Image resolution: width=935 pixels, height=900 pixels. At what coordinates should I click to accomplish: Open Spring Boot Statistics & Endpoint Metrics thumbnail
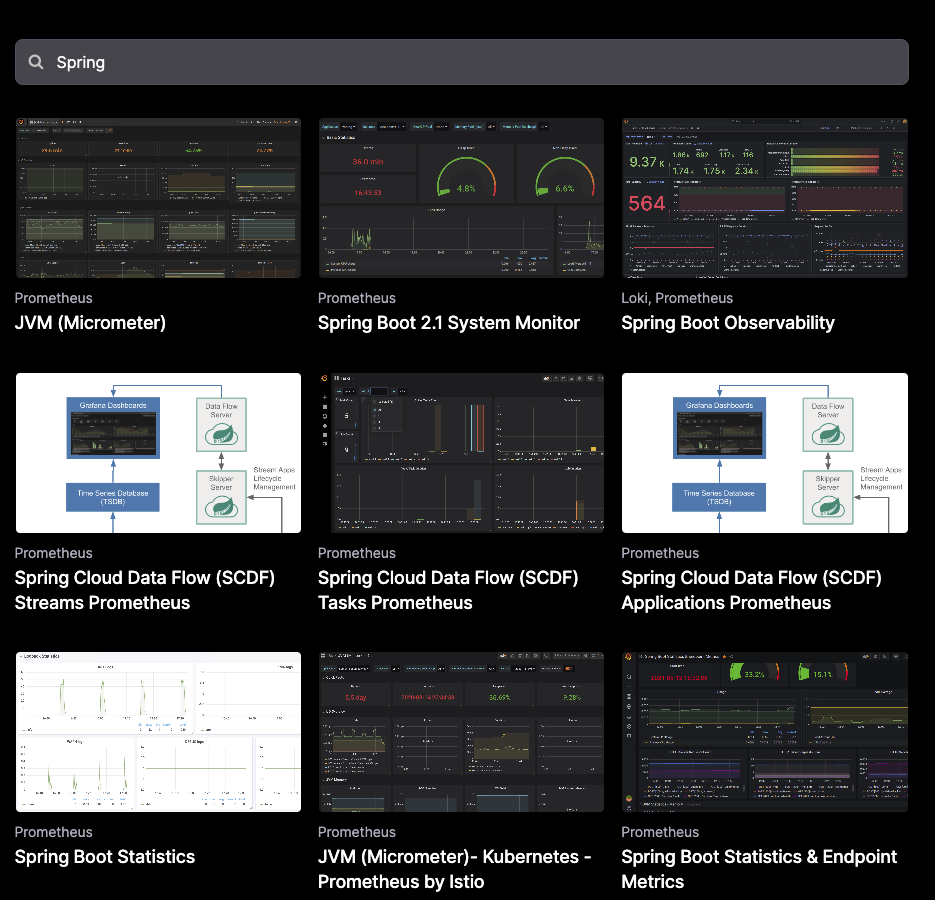(x=764, y=732)
